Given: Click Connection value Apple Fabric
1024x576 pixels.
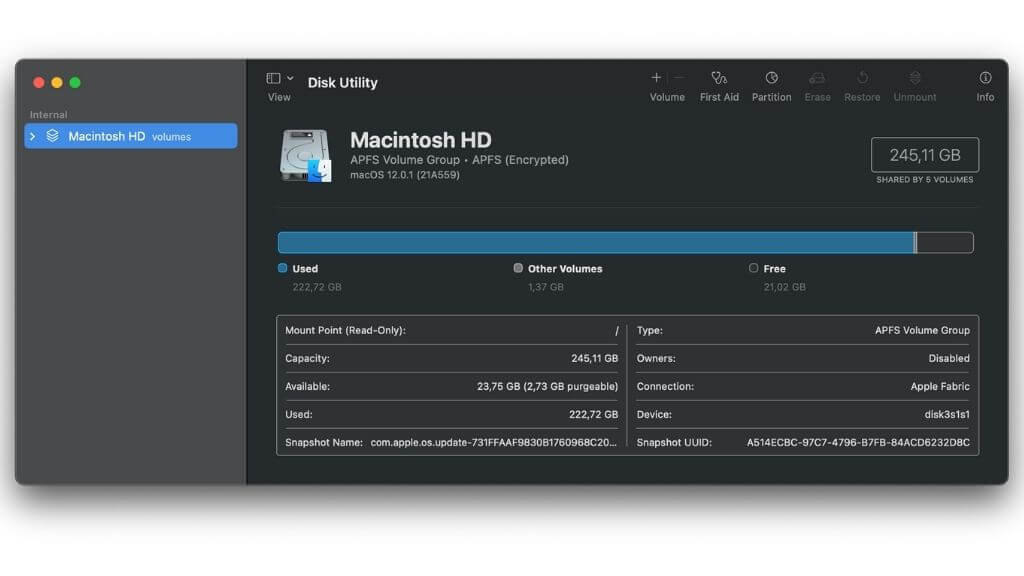Looking at the screenshot, I should pyautogui.click(x=940, y=387).
